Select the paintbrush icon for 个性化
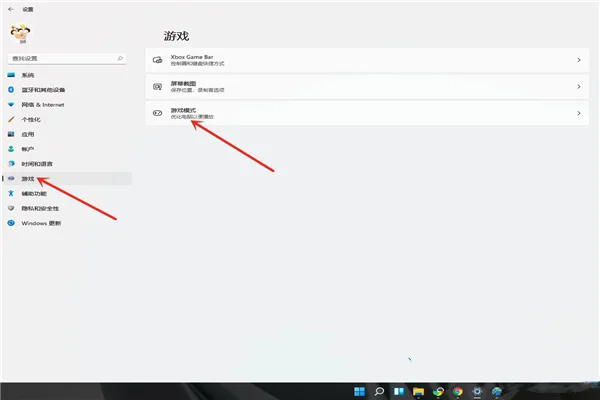This screenshot has height=400, width=600. pyautogui.click(x=11, y=119)
